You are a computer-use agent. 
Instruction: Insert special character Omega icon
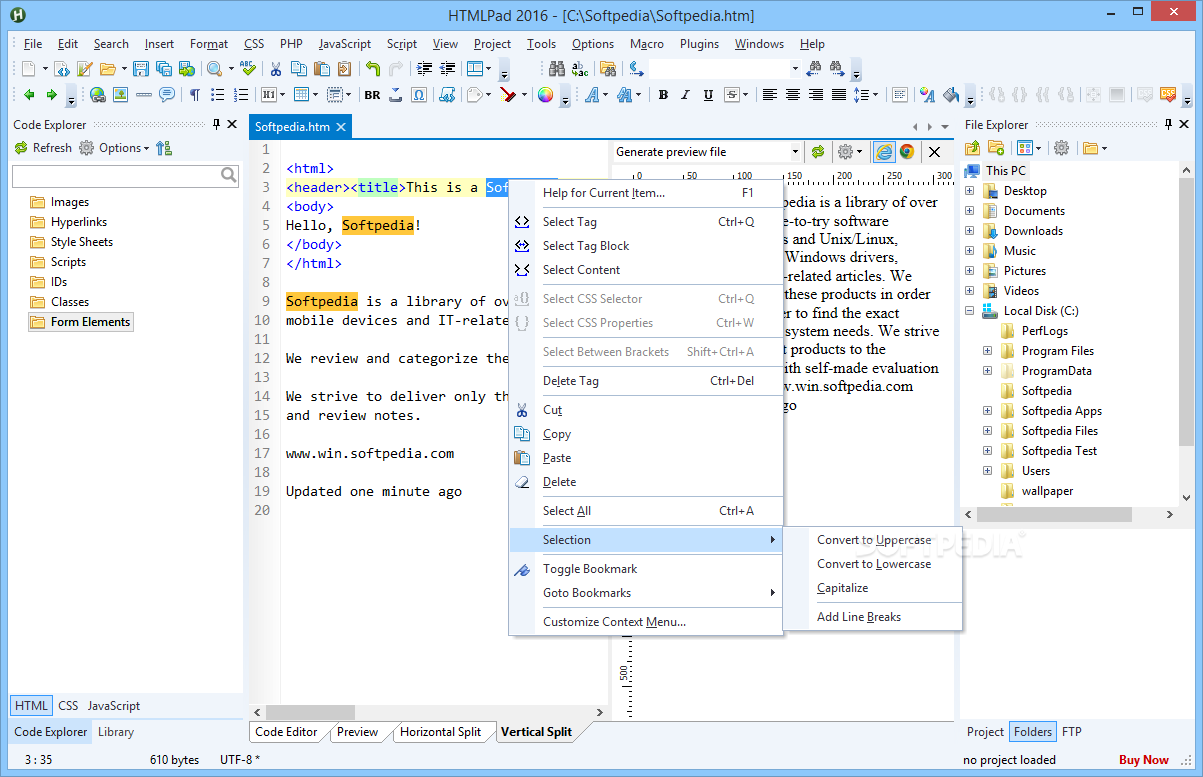click(419, 95)
